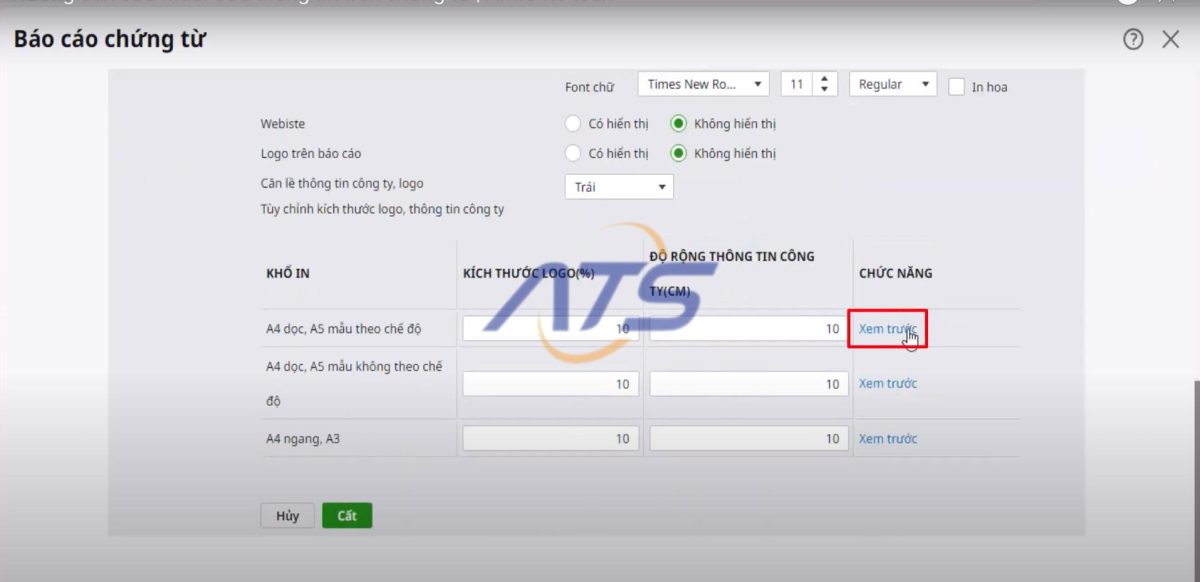Edit company info width for mẫu không theo chế độ
Screen dimensions: 1200x582
[748, 384]
